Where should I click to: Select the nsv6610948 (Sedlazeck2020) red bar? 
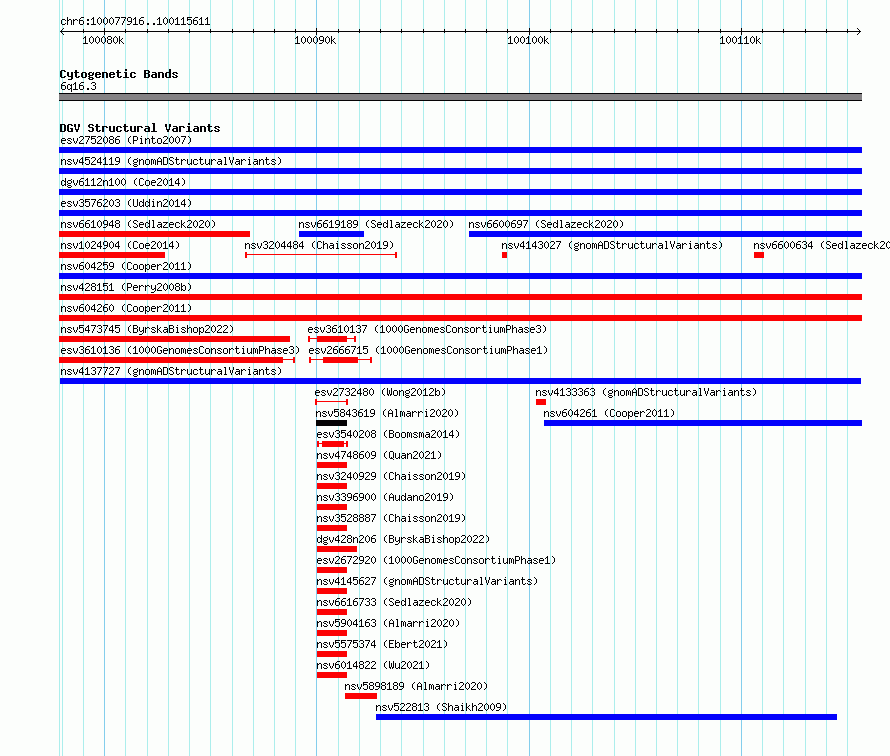point(154,234)
